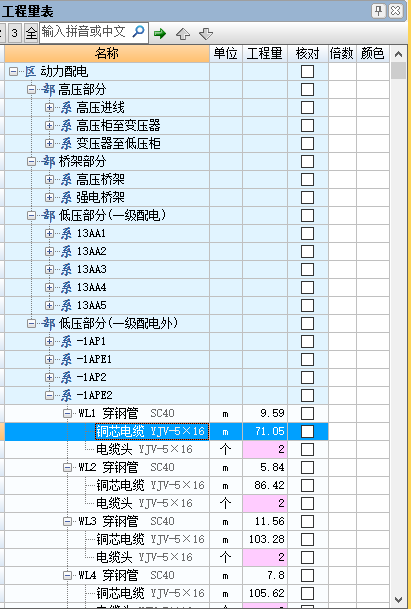Tick the 核对 checkbox for 13AA3
The height and width of the screenshot is (609, 411).
pyautogui.click(x=307, y=269)
